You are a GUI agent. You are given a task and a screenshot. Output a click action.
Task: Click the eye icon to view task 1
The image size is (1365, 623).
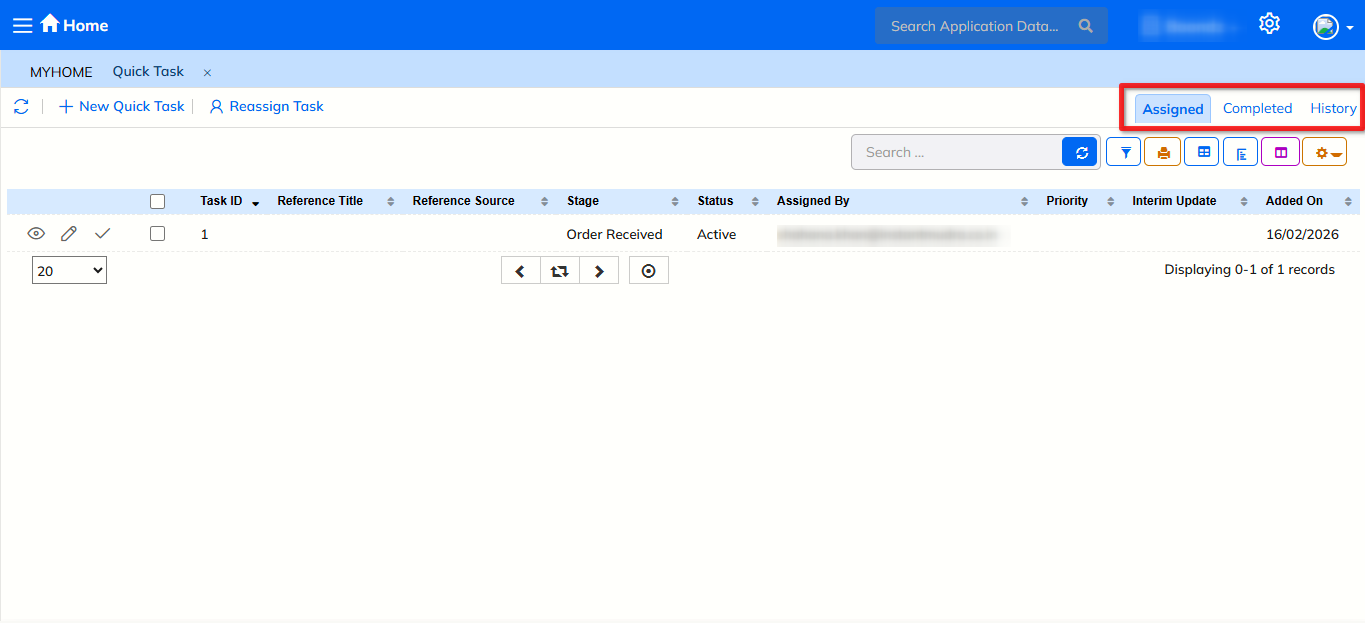[36, 234]
